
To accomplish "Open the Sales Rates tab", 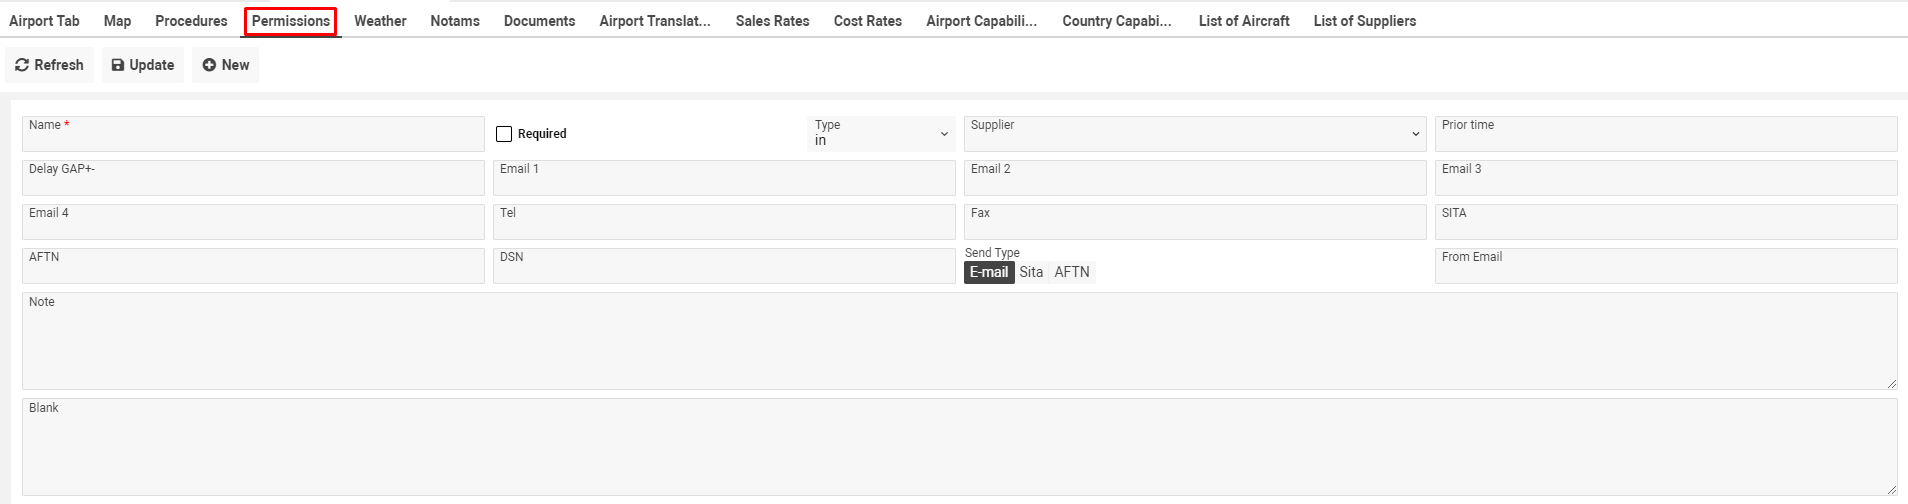I will point(772,21).
